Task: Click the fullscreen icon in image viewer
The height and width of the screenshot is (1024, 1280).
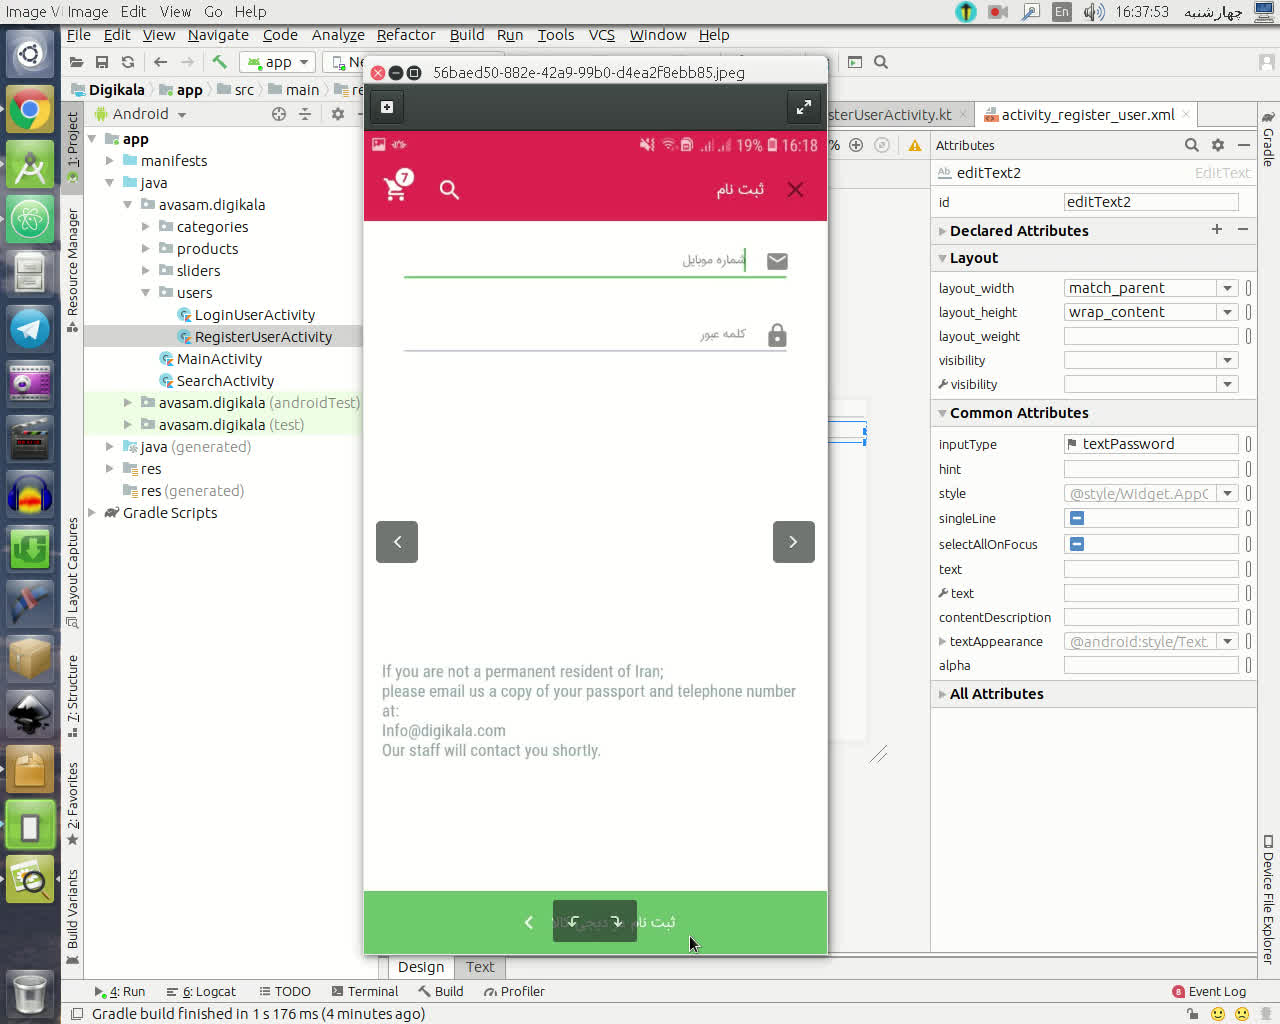Action: [x=803, y=107]
